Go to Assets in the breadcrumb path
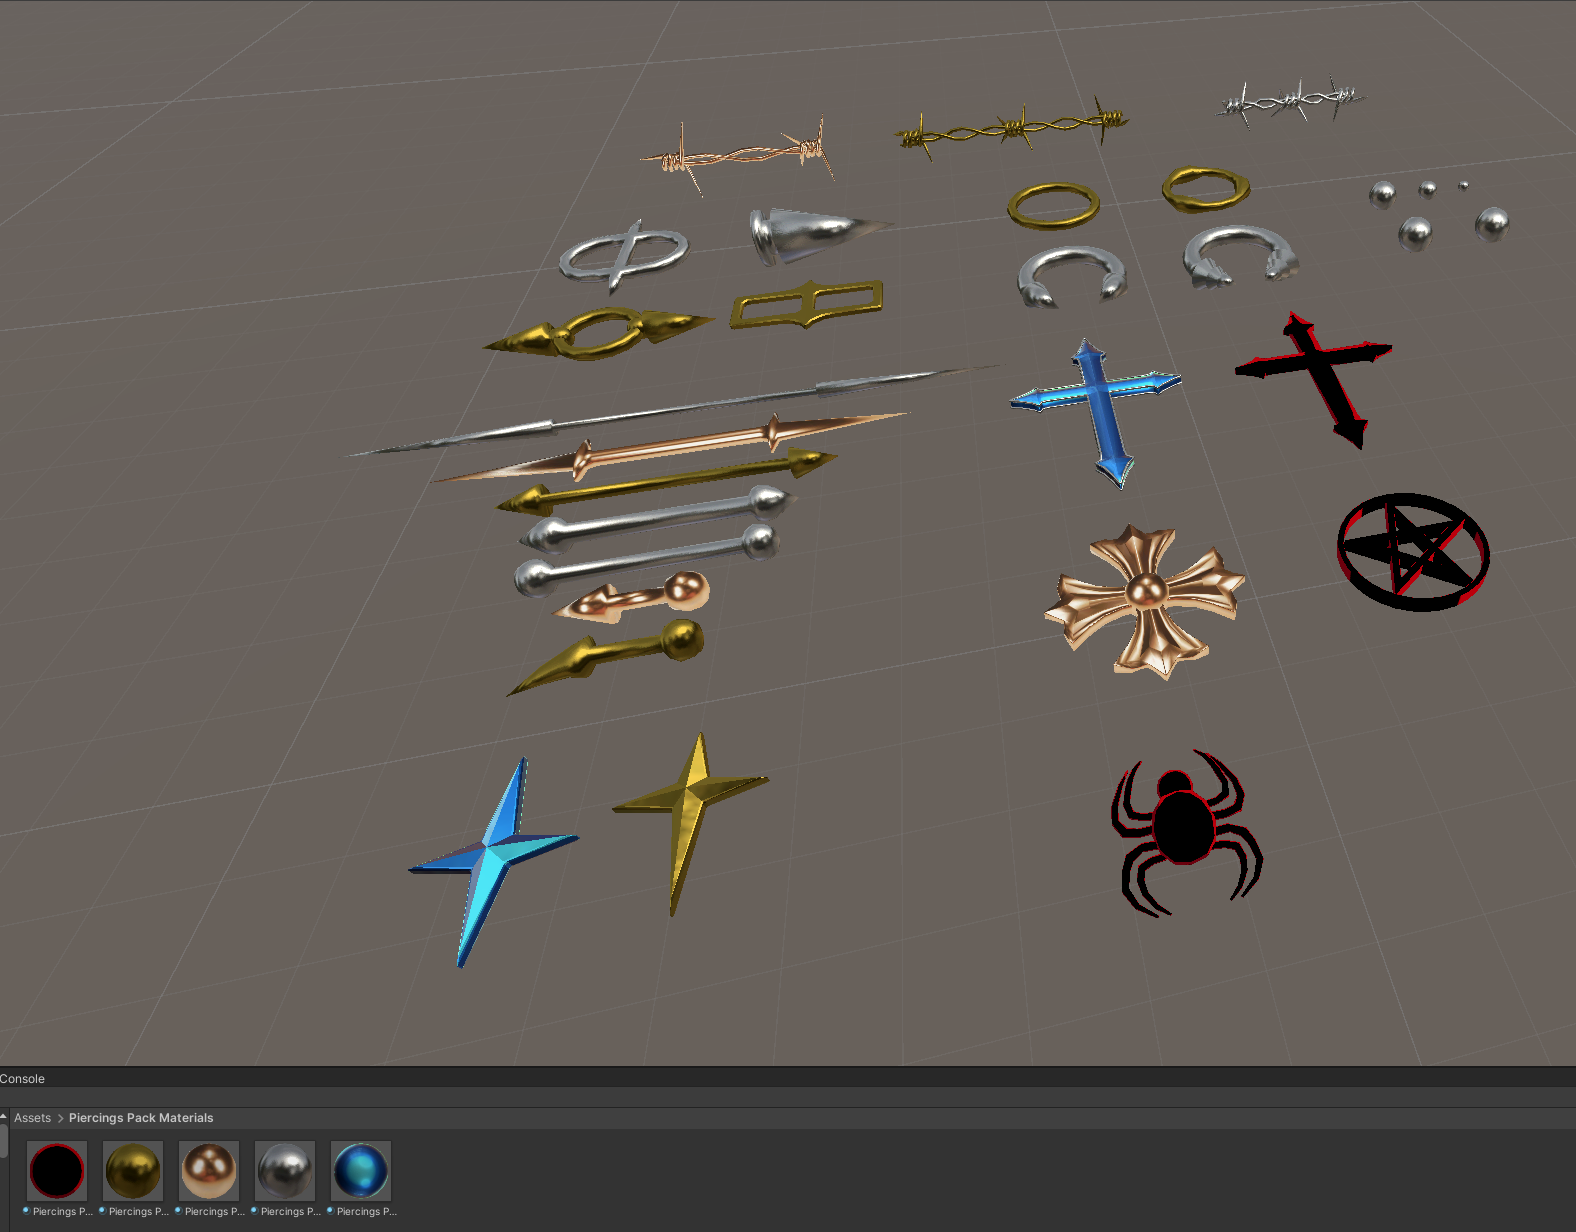This screenshot has width=1576, height=1232. pos(32,1118)
